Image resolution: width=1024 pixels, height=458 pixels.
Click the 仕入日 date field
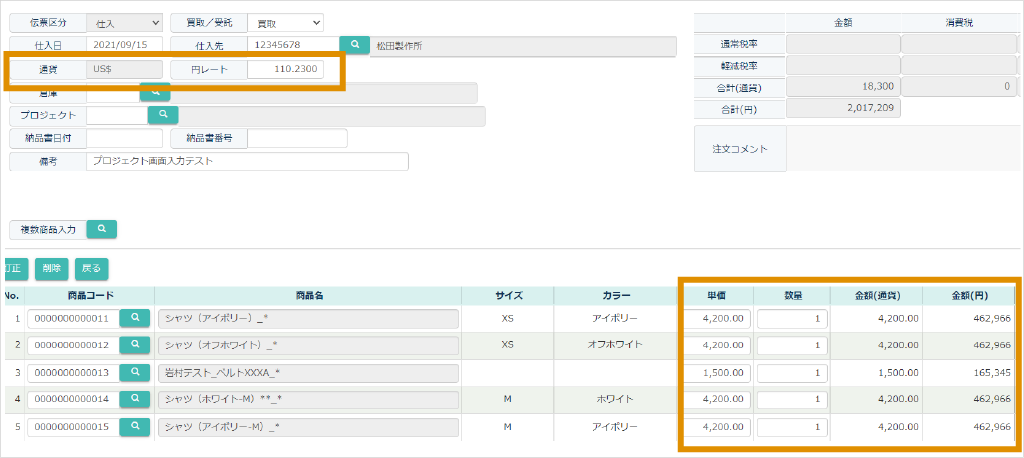(124, 45)
